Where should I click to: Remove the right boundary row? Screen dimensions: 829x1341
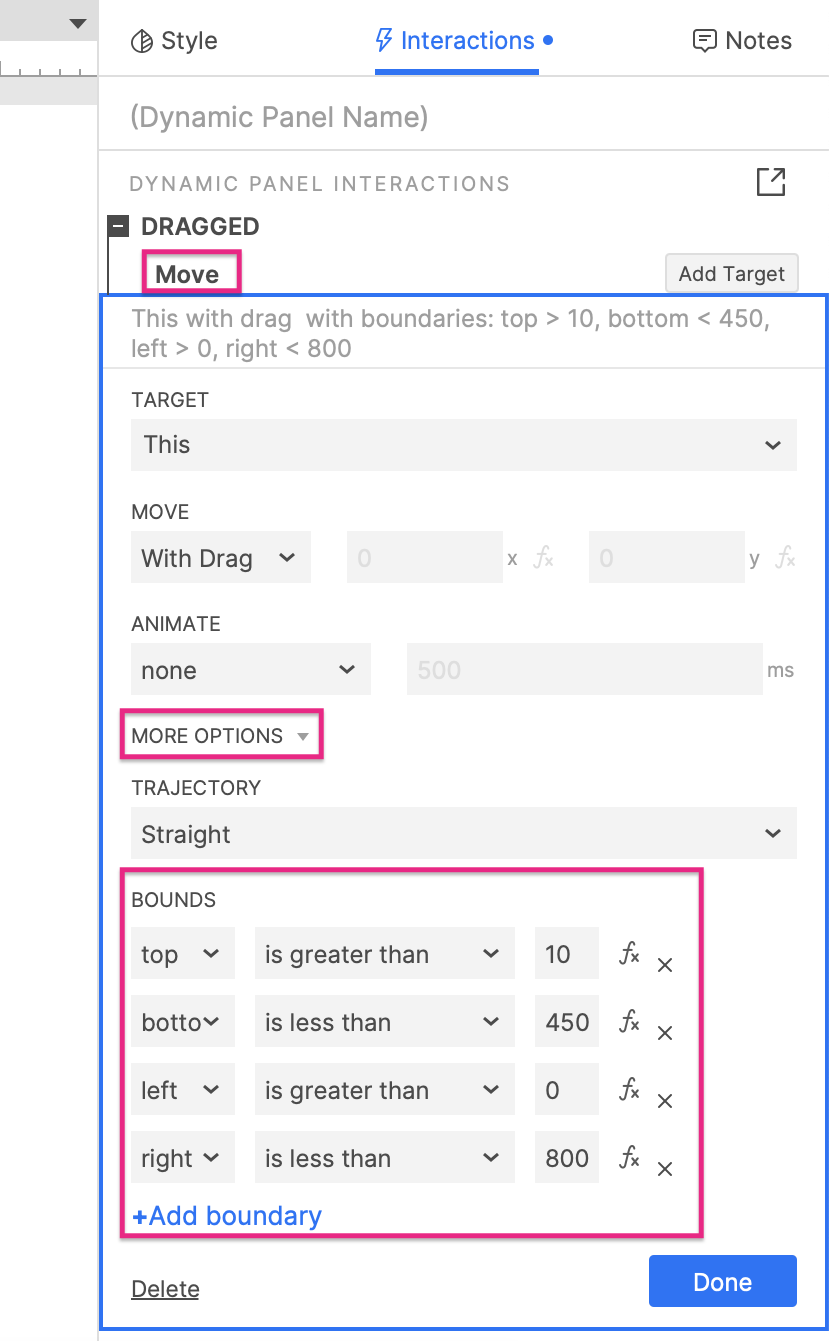tap(664, 1170)
